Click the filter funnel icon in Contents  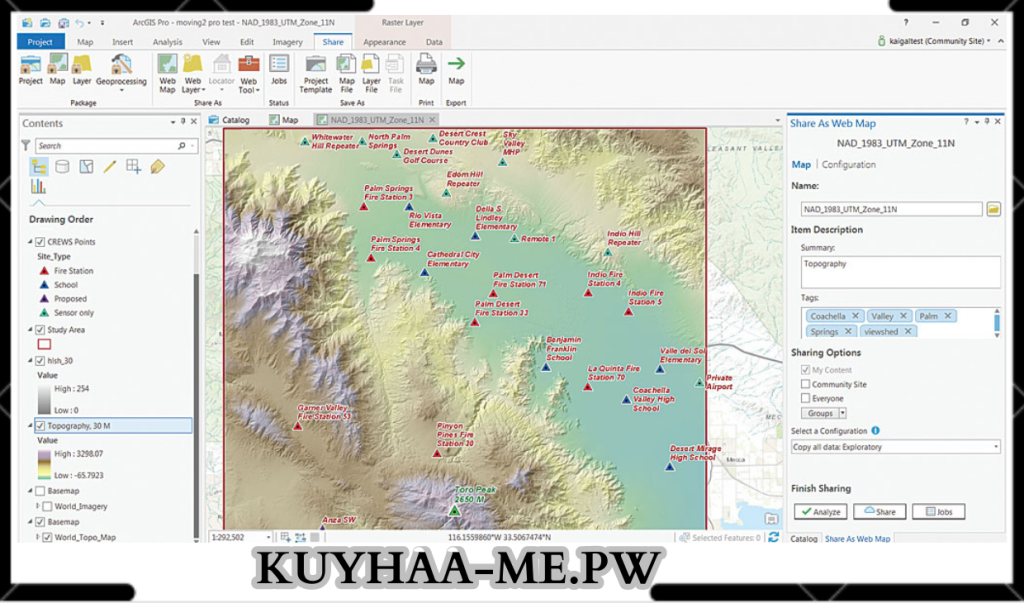(25, 146)
